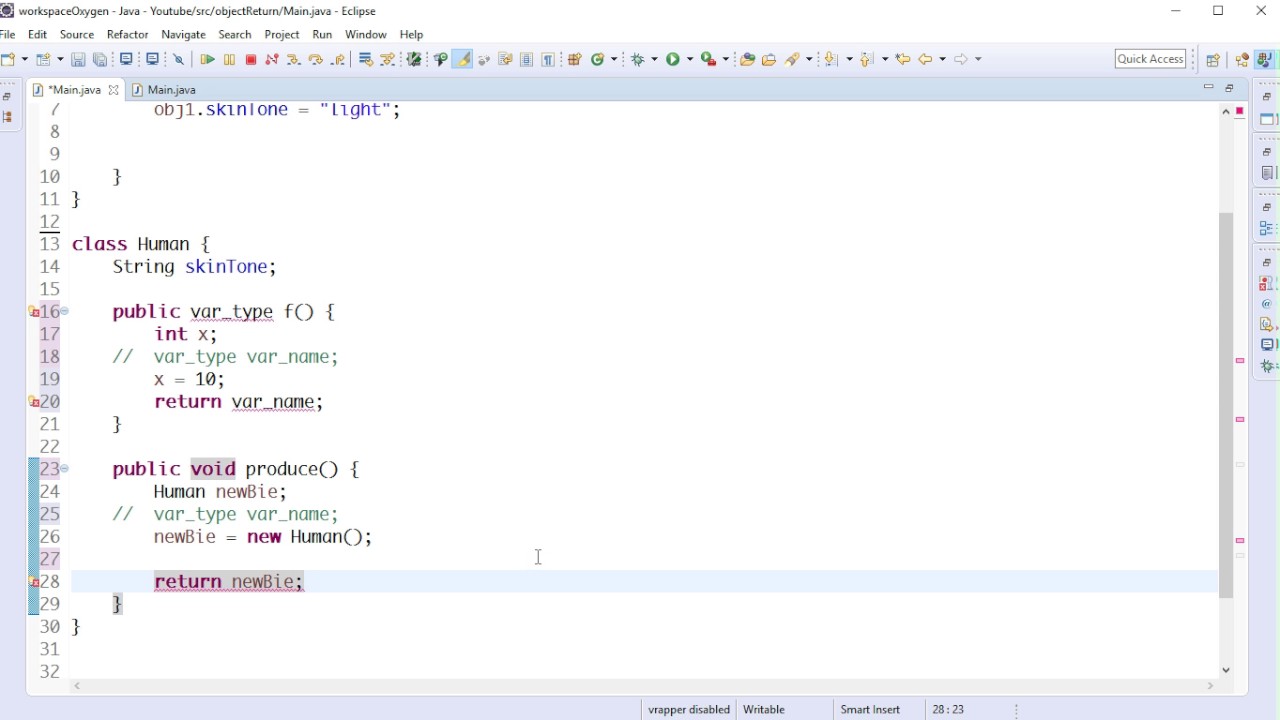Open the File menu
The image size is (1280, 720).
click(8, 34)
